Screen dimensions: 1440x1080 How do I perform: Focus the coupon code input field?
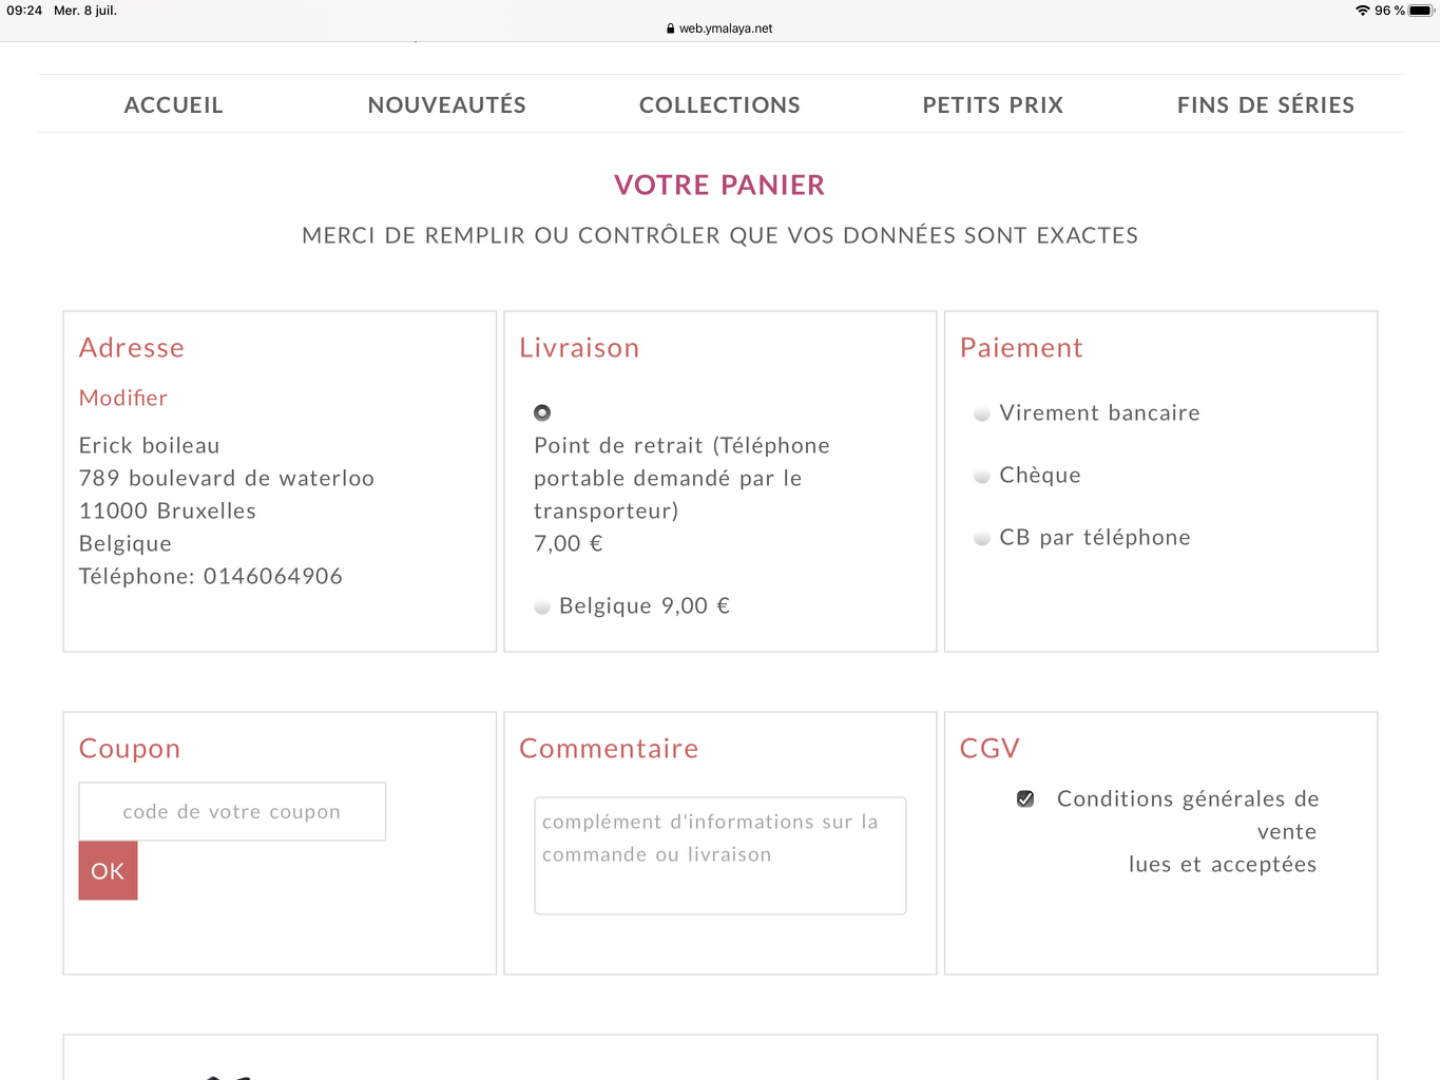pyautogui.click(x=232, y=812)
